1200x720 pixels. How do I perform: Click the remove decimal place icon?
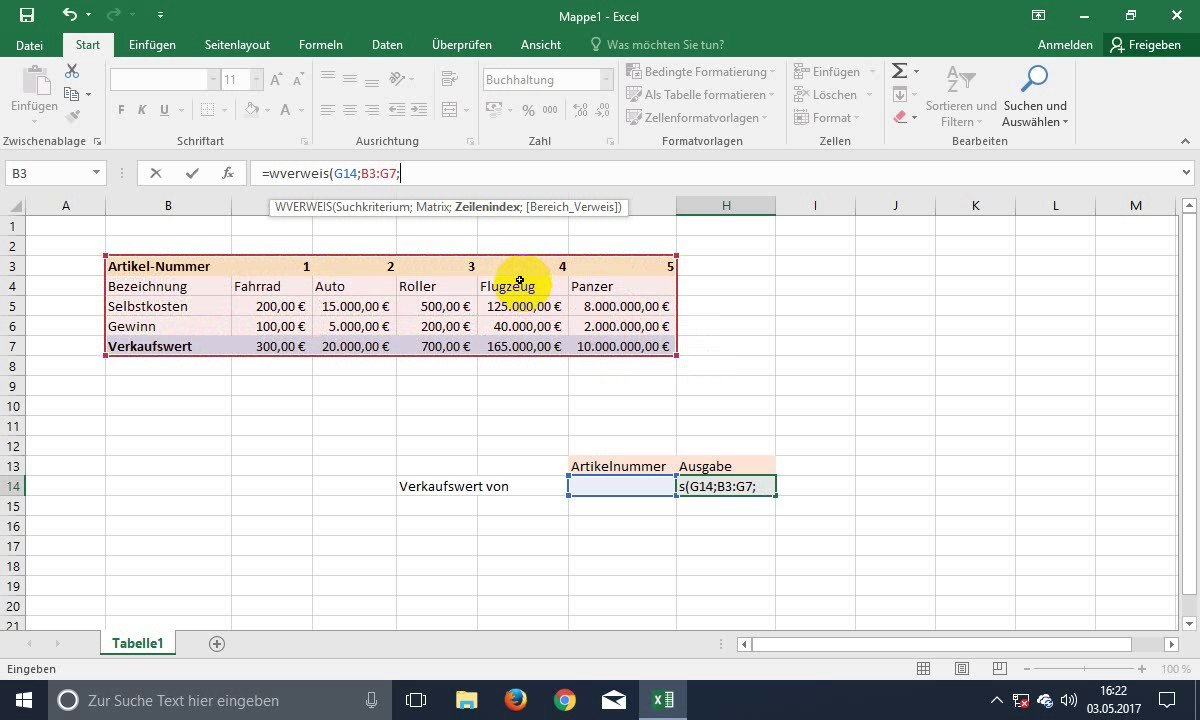tap(601, 110)
